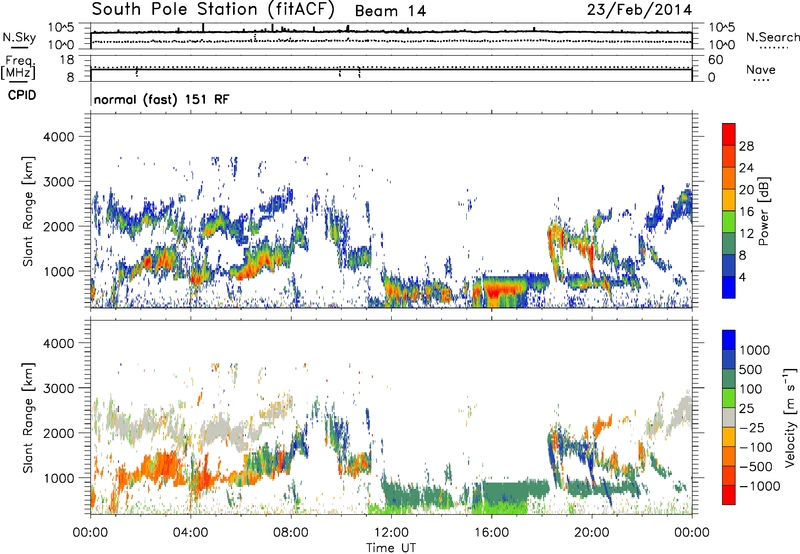Image resolution: width=800 pixels, height=554 pixels.
Task: Click the 'Beam 14' label
Action: click(390, 11)
